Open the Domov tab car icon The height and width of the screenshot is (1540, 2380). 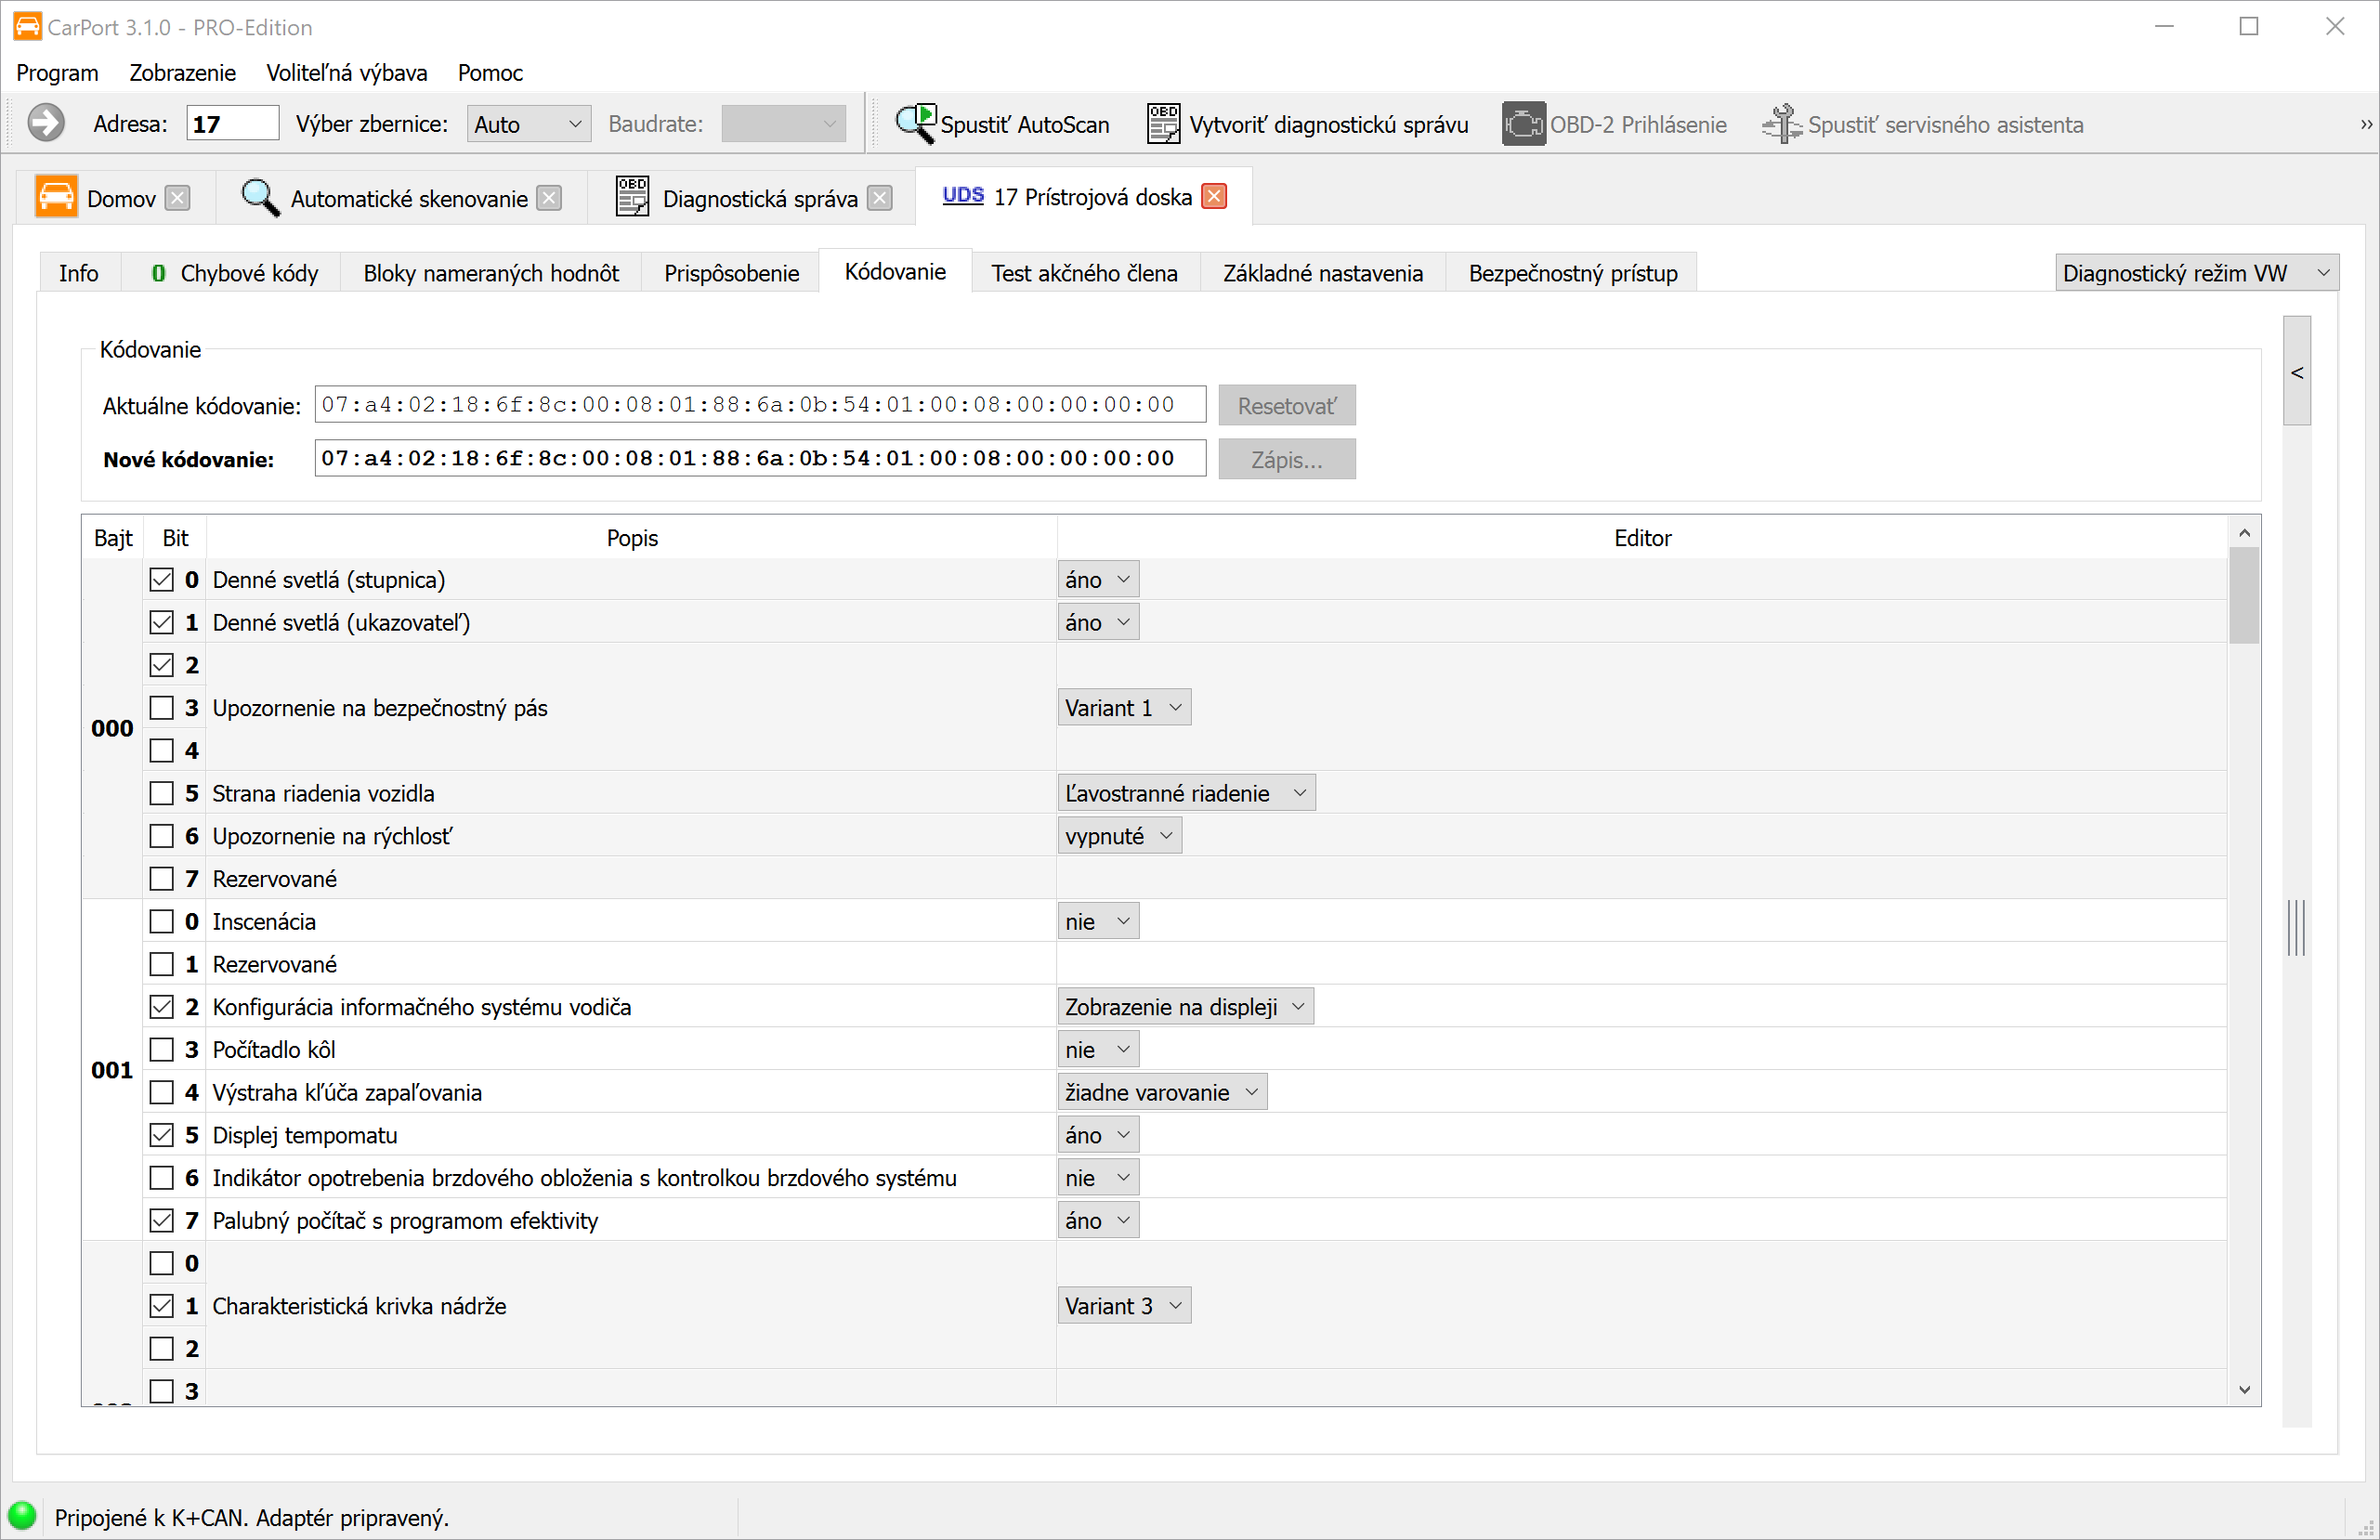coord(56,197)
